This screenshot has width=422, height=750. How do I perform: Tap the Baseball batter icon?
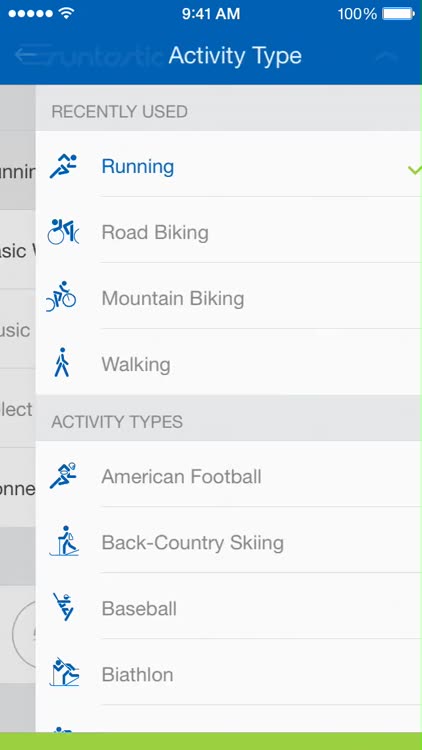click(x=64, y=607)
